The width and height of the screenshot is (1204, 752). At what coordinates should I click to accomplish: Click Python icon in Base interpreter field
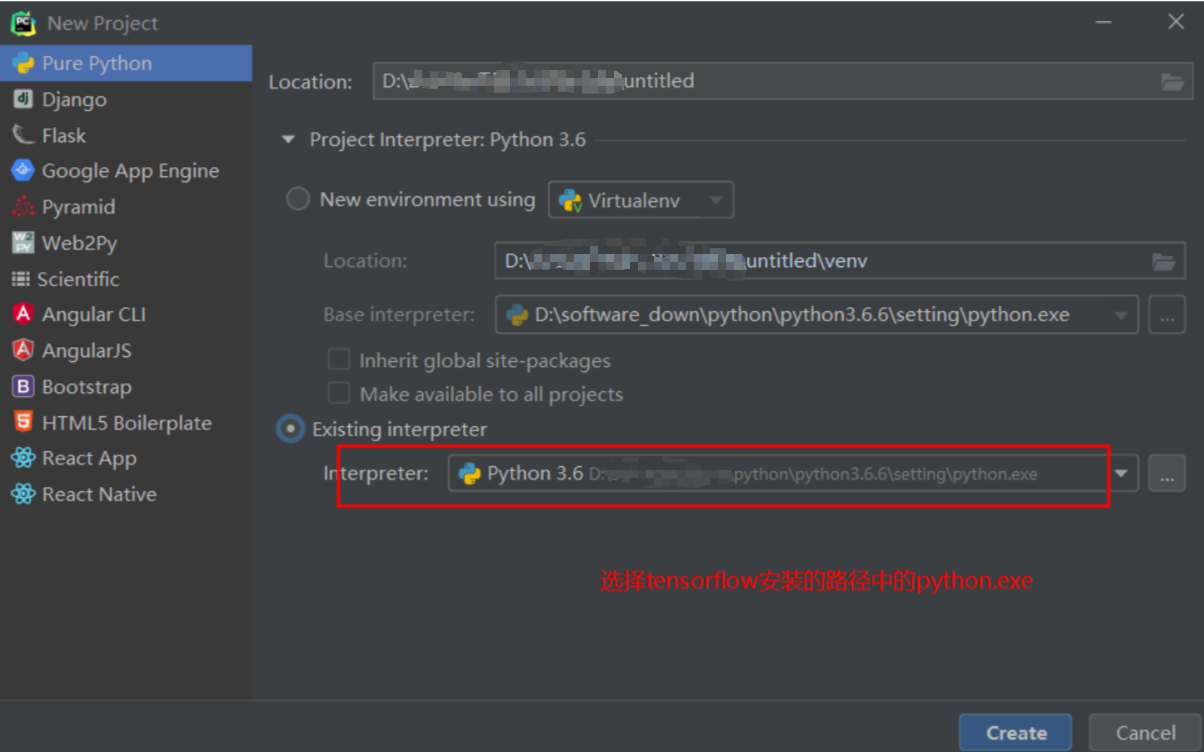pyautogui.click(x=517, y=315)
